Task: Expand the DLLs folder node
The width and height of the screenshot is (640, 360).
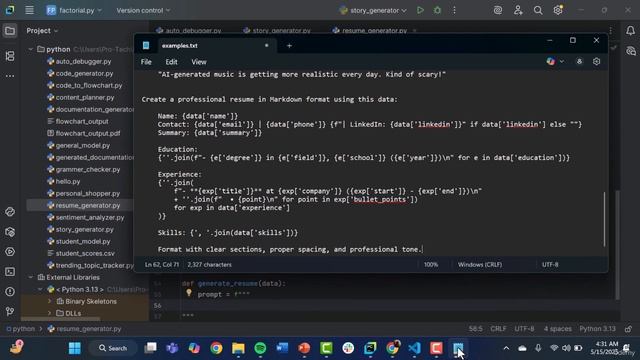Action: point(49,313)
